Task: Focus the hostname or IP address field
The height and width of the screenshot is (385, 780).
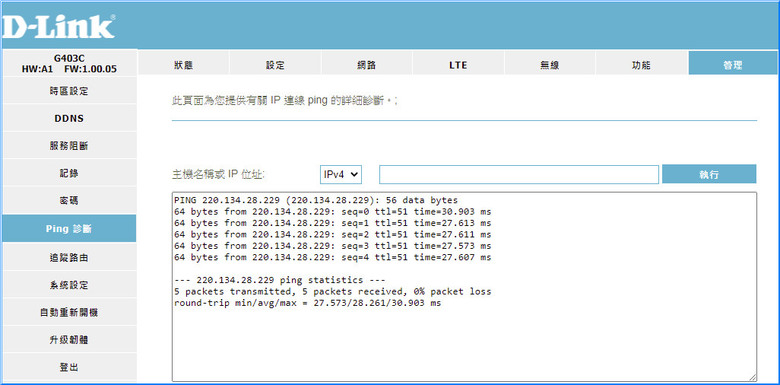Action: (x=519, y=175)
